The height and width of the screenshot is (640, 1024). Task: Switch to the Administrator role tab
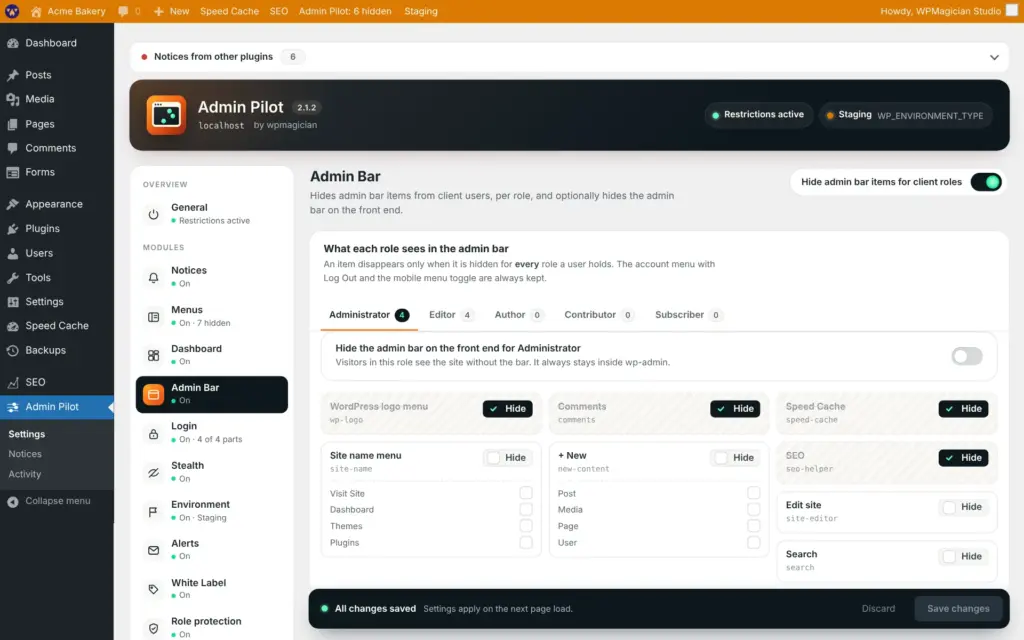(369, 315)
